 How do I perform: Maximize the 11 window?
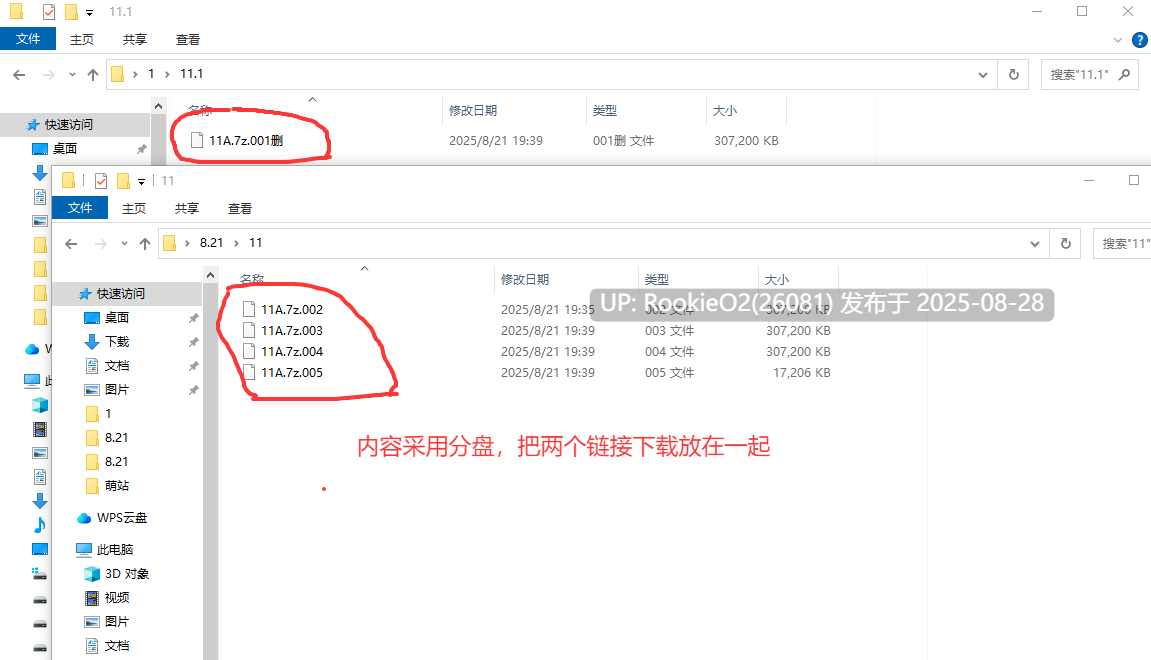coord(1133,181)
